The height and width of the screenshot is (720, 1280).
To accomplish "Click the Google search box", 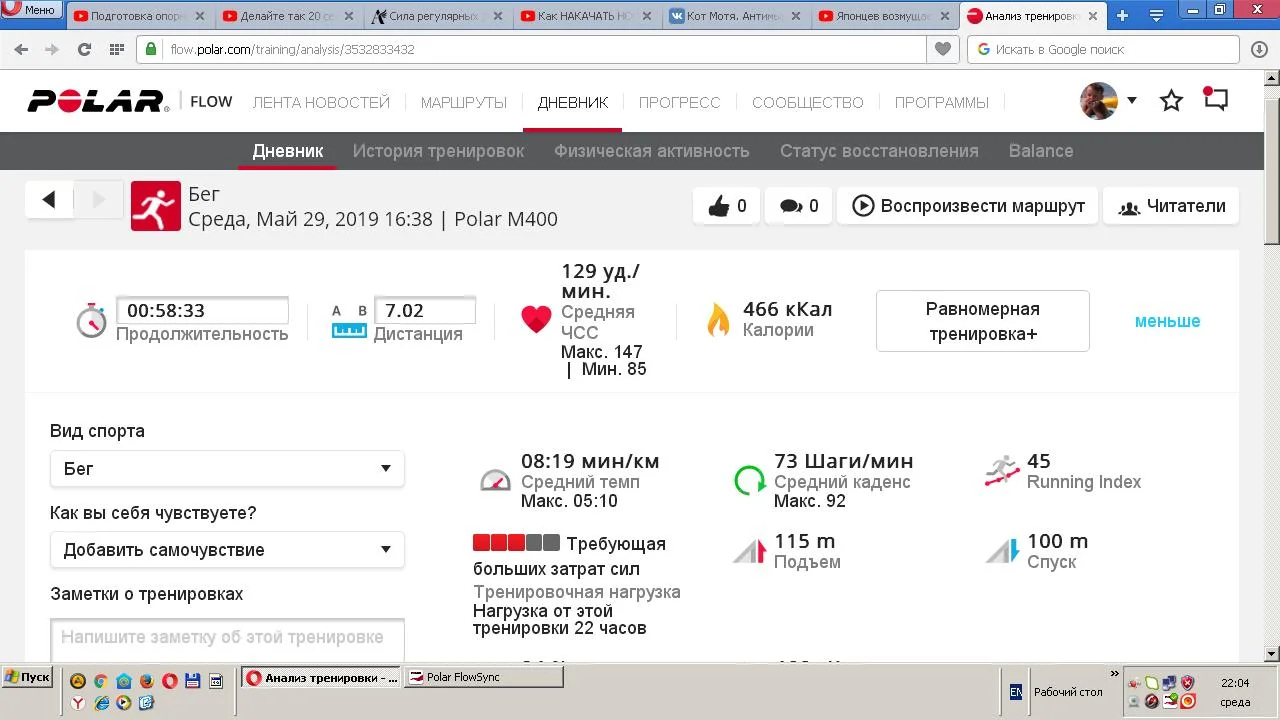I will 1103,49.
